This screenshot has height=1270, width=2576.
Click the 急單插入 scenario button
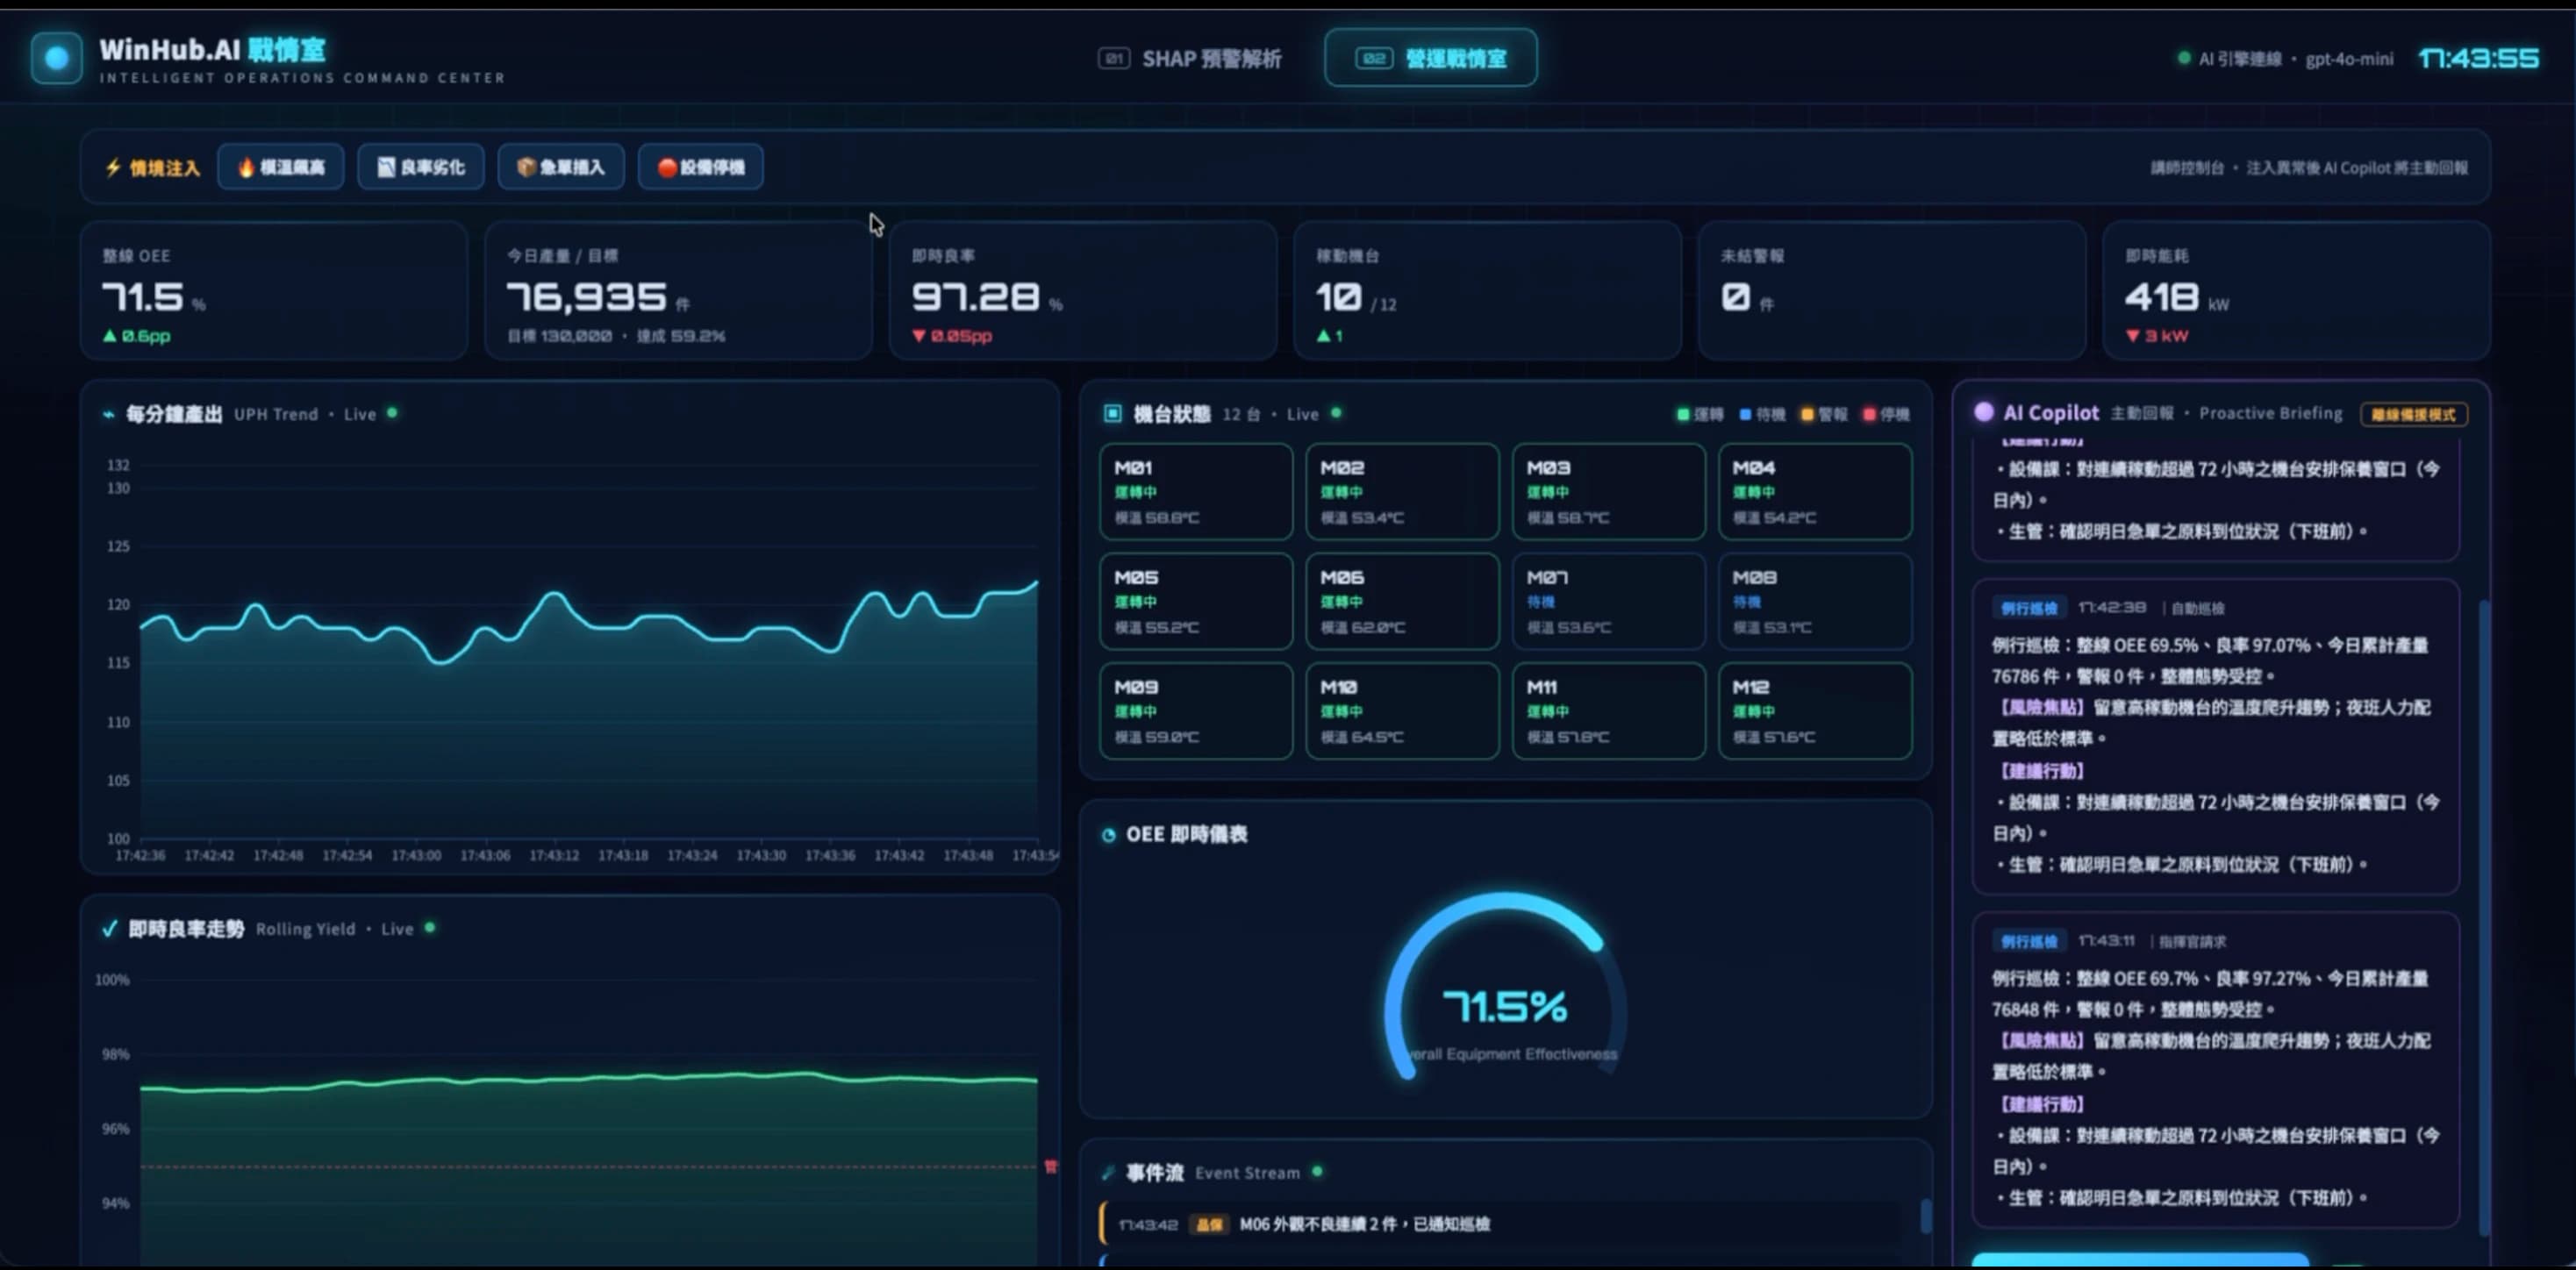tap(561, 167)
